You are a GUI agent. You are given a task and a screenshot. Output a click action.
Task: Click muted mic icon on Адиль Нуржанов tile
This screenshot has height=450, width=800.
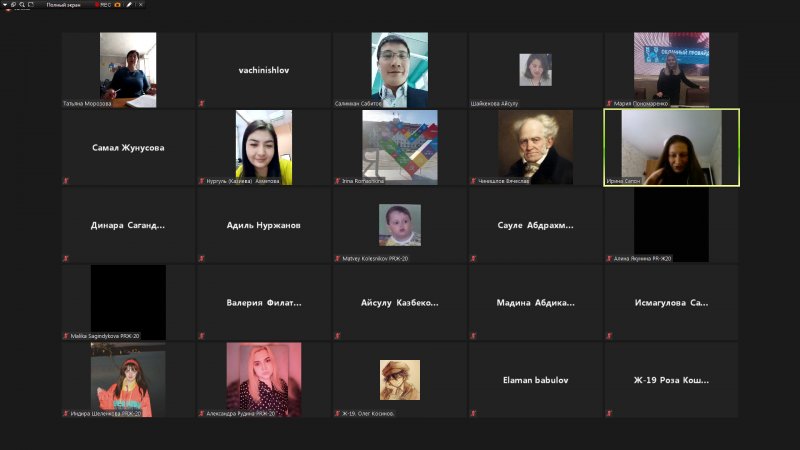[x=202, y=258]
